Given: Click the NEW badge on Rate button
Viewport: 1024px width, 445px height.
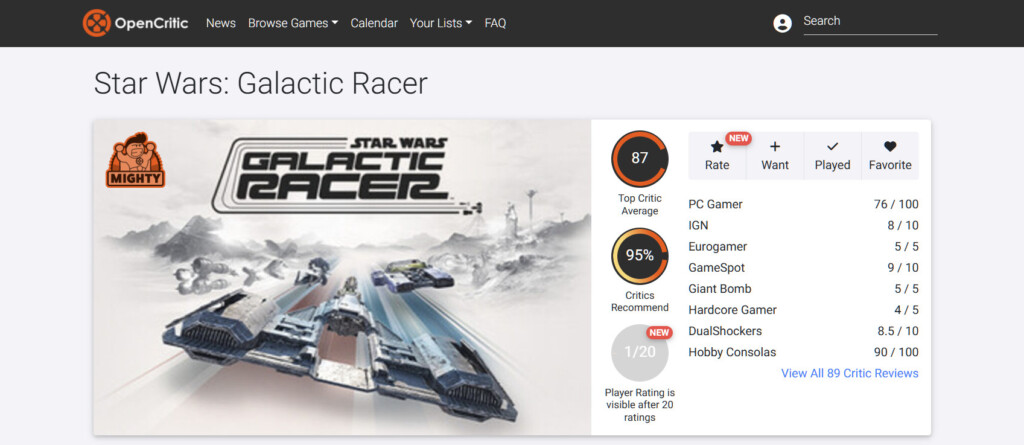Looking at the screenshot, I should [x=738, y=139].
